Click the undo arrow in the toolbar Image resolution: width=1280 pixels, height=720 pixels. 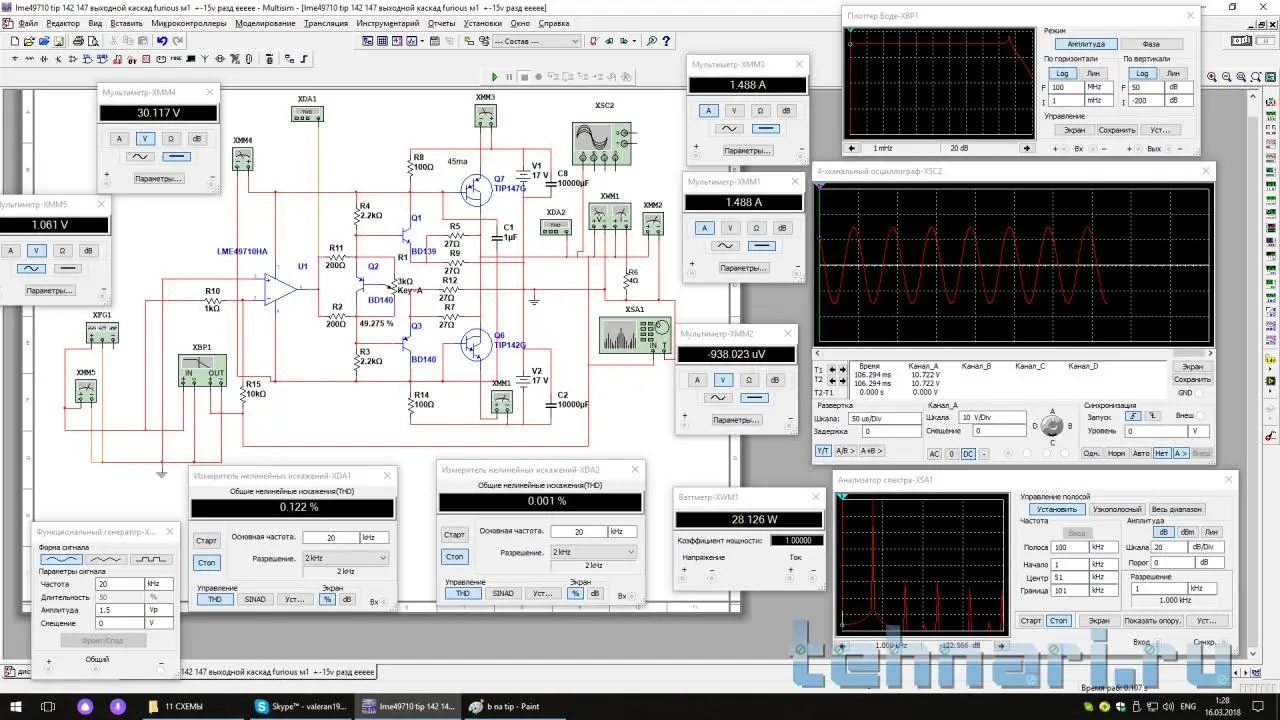pyautogui.click(x=162, y=41)
